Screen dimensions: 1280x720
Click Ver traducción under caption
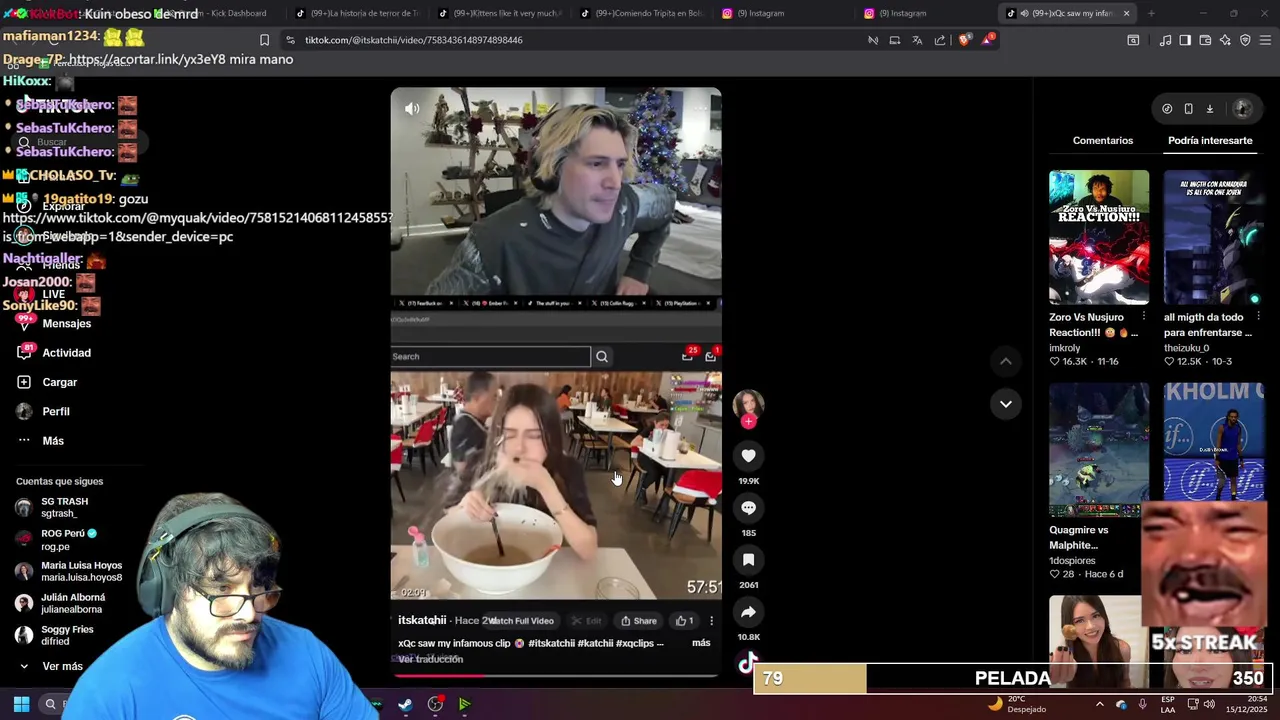430,659
